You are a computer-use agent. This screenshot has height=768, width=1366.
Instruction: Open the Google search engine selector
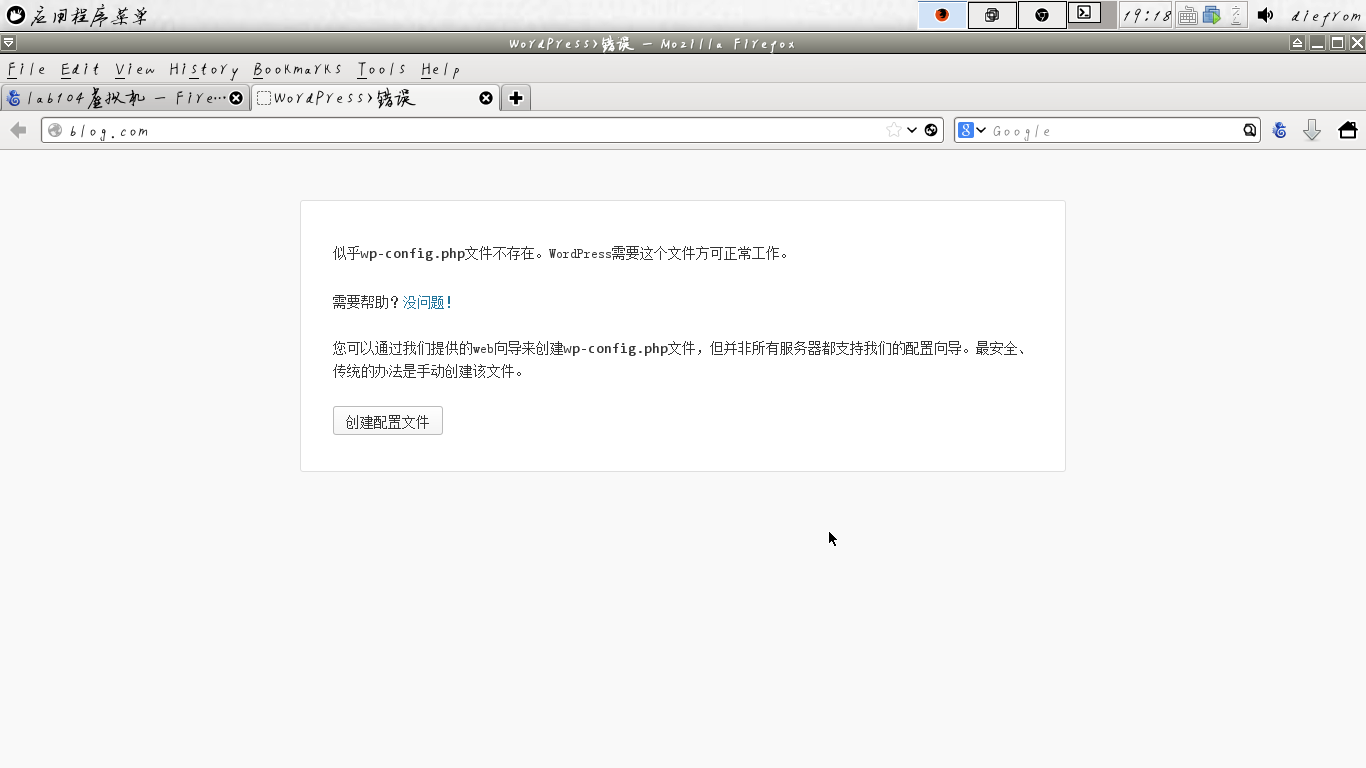972,130
